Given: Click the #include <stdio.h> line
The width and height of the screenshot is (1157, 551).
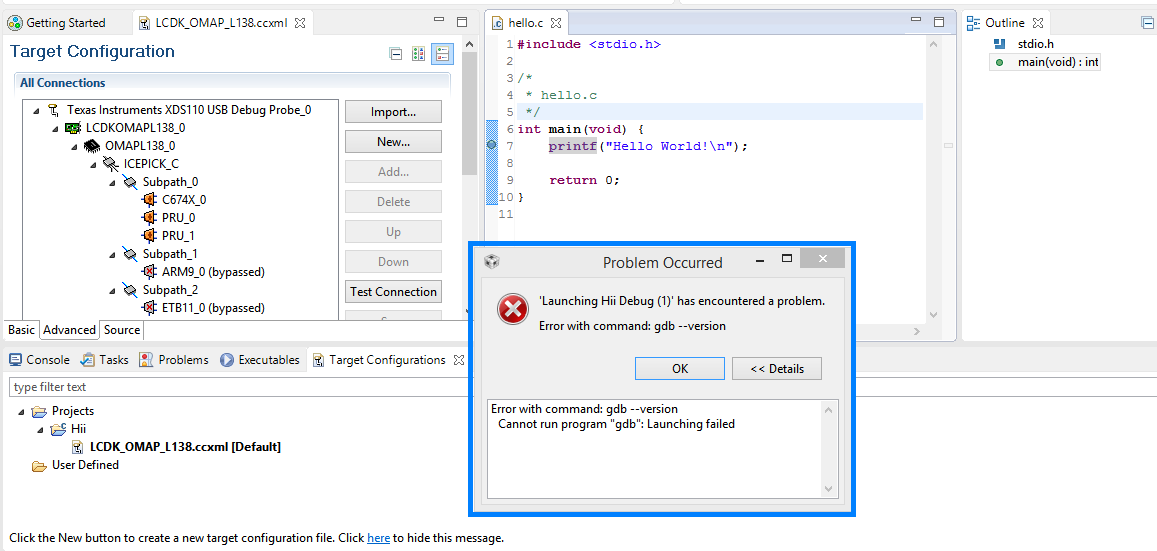Looking at the screenshot, I should point(589,44).
